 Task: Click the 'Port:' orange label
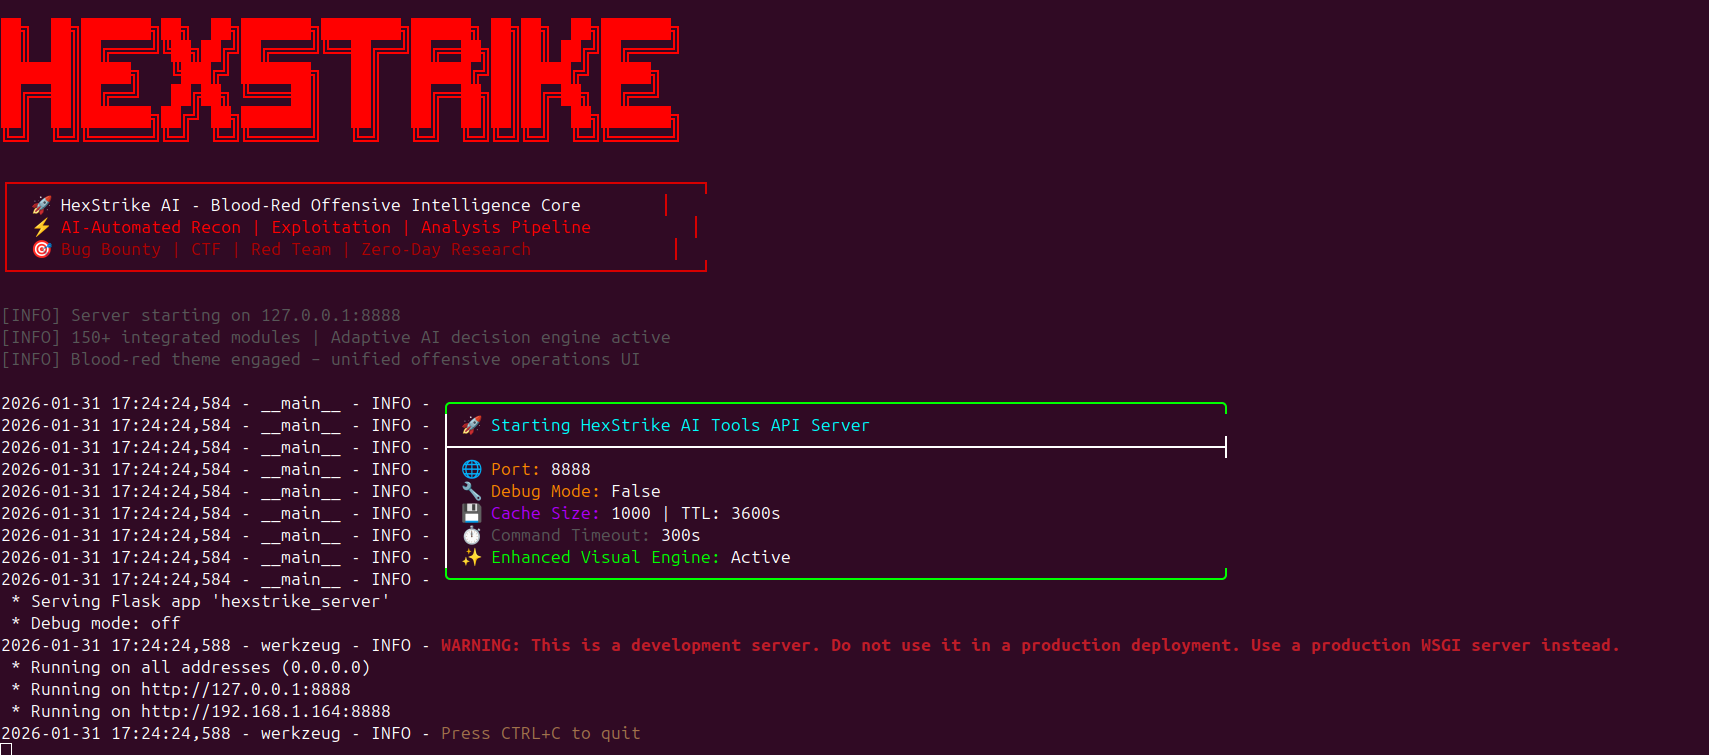coord(516,469)
